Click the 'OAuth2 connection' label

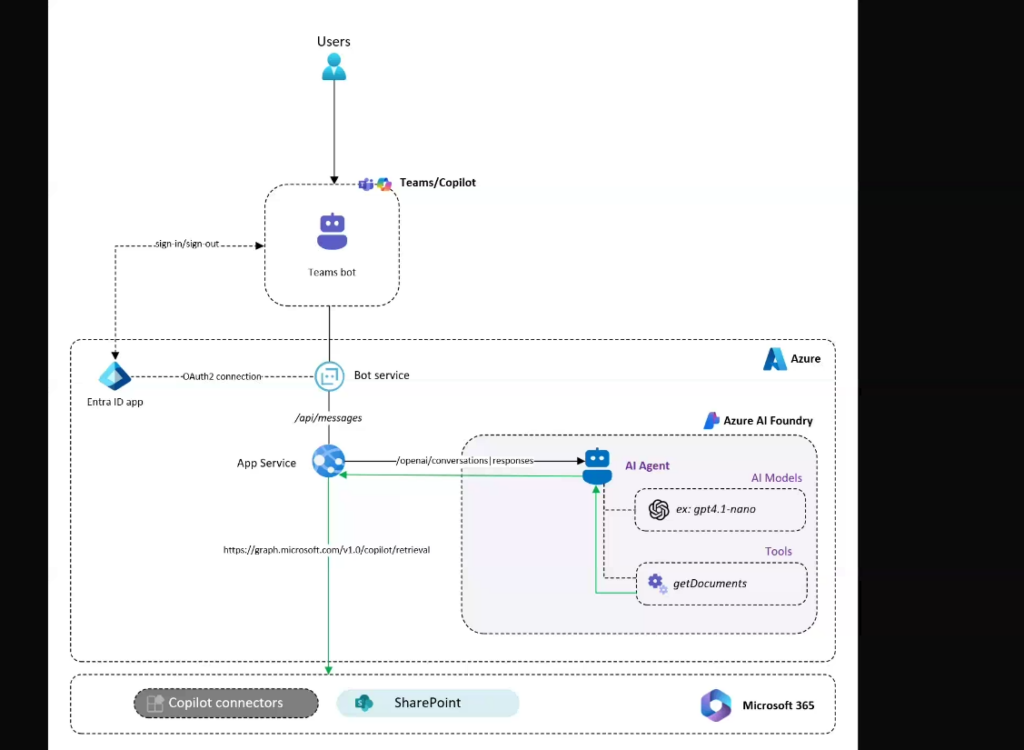point(222,376)
